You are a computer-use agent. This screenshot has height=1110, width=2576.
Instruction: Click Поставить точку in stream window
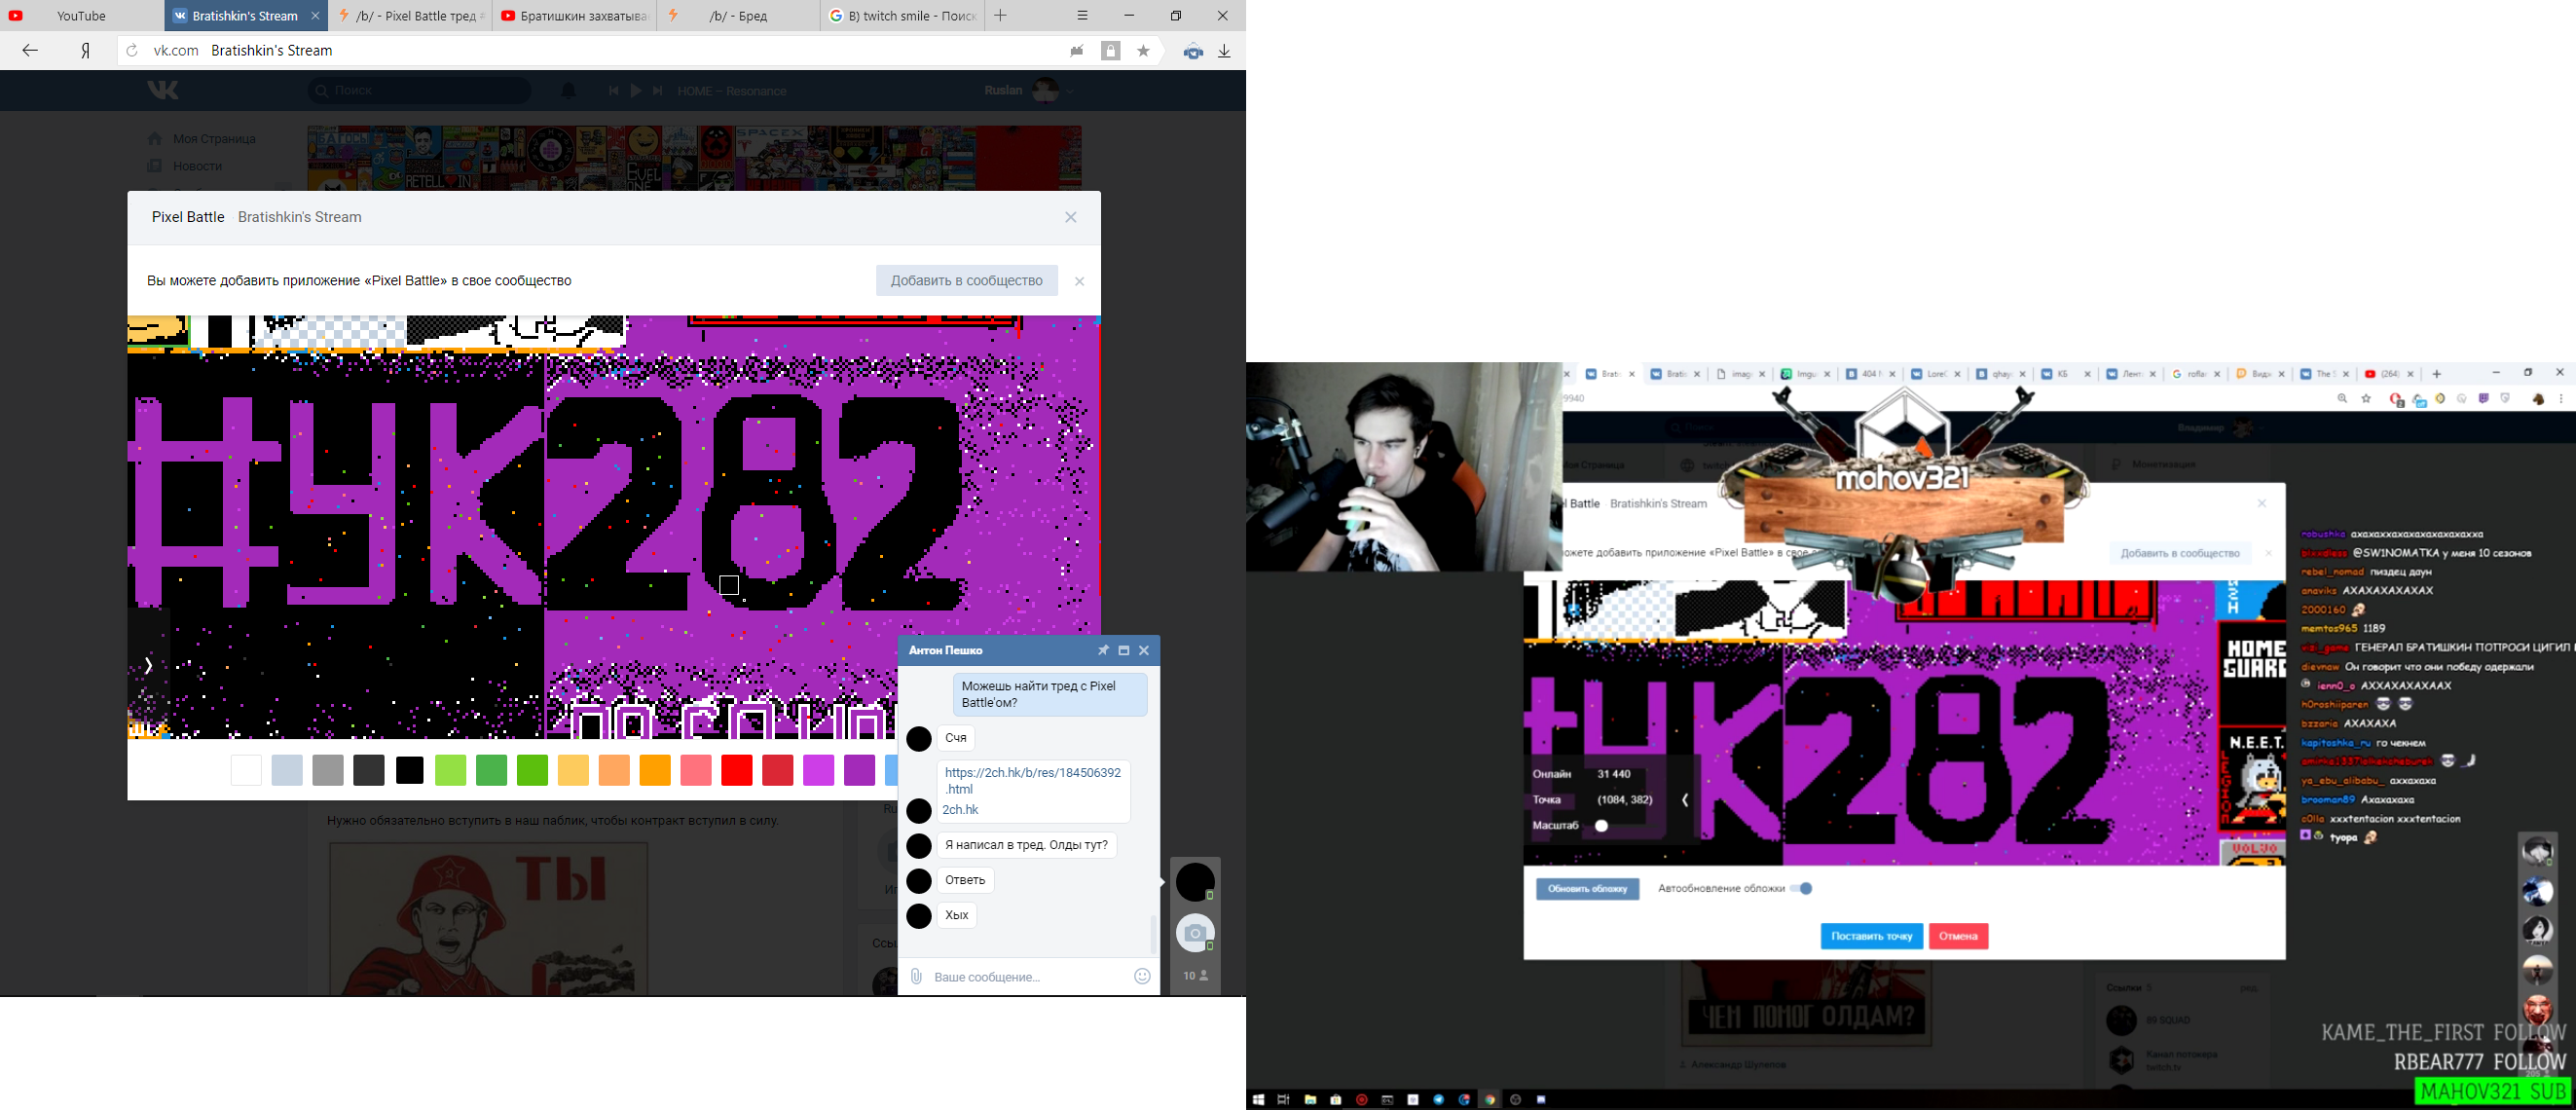pos(1871,936)
